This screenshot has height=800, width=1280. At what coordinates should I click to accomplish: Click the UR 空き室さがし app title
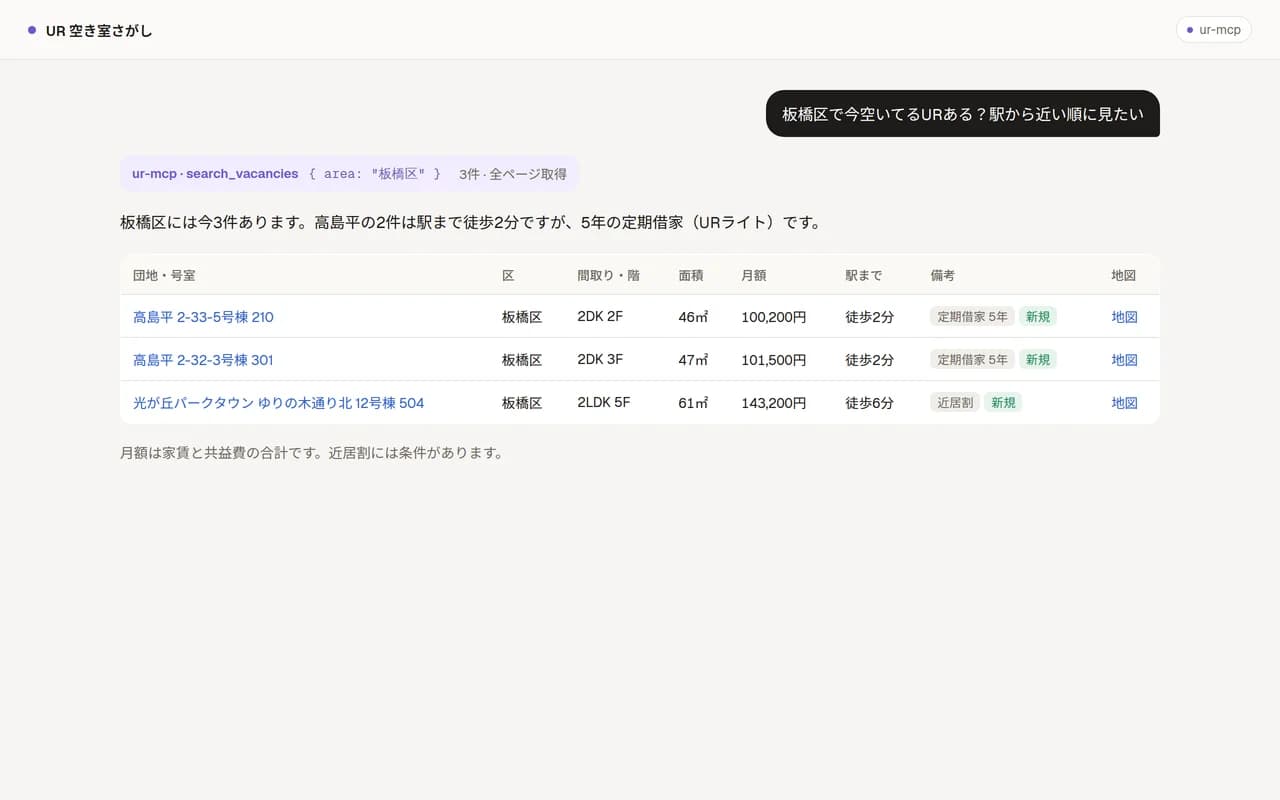coord(99,30)
